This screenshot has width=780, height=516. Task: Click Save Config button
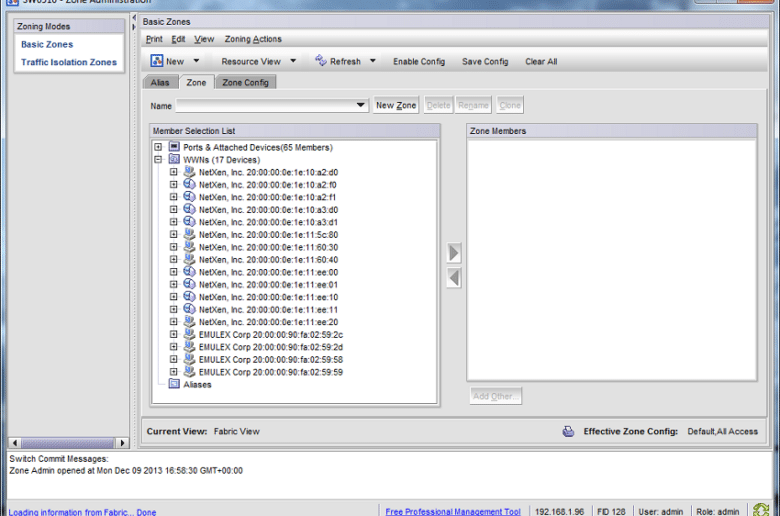tap(485, 61)
